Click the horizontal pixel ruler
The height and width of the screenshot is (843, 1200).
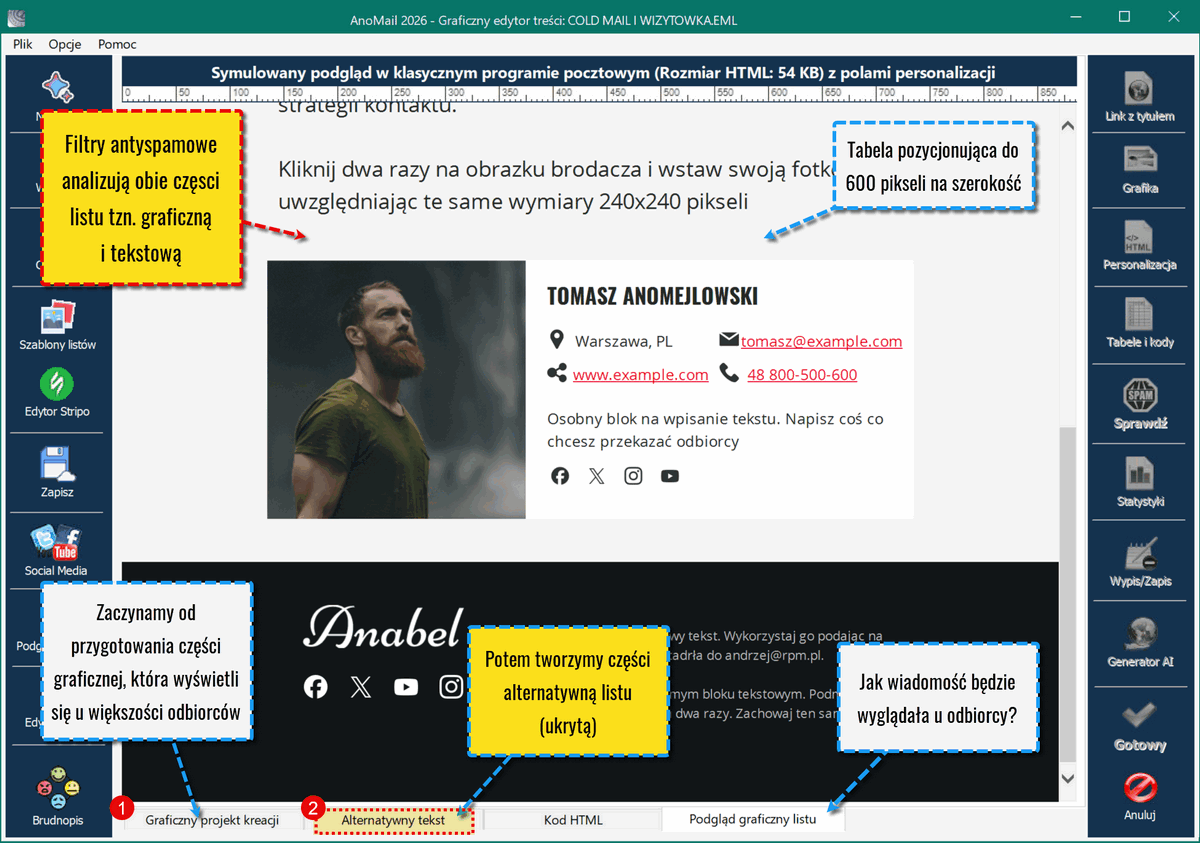(599, 96)
